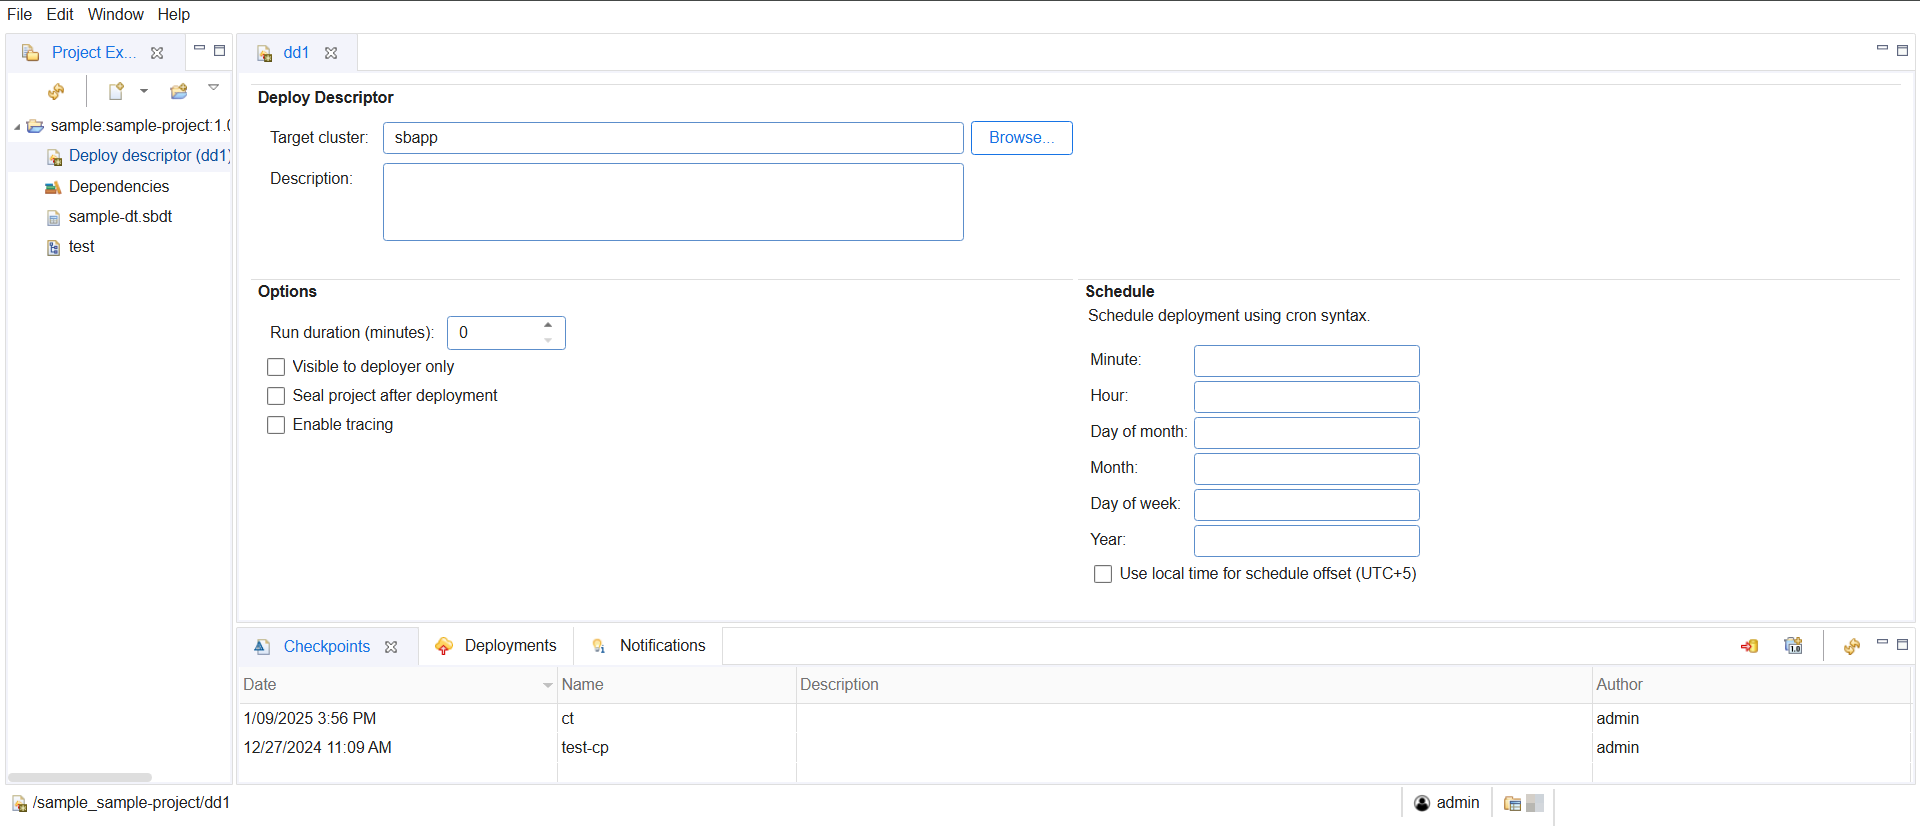Viewport: 1920px width, 827px height.
Task: Click the project table icon in status bar
Action: (1512, 803)
